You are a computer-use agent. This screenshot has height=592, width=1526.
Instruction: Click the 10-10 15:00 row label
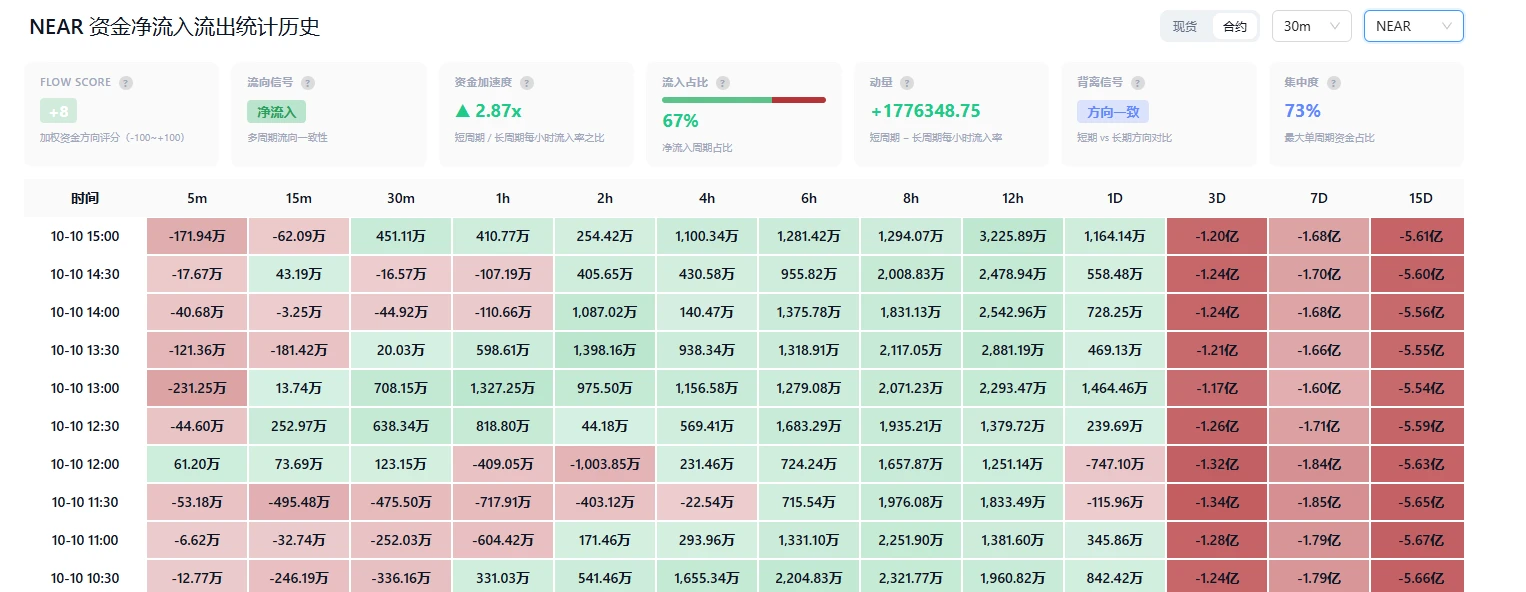pos(85,237)
